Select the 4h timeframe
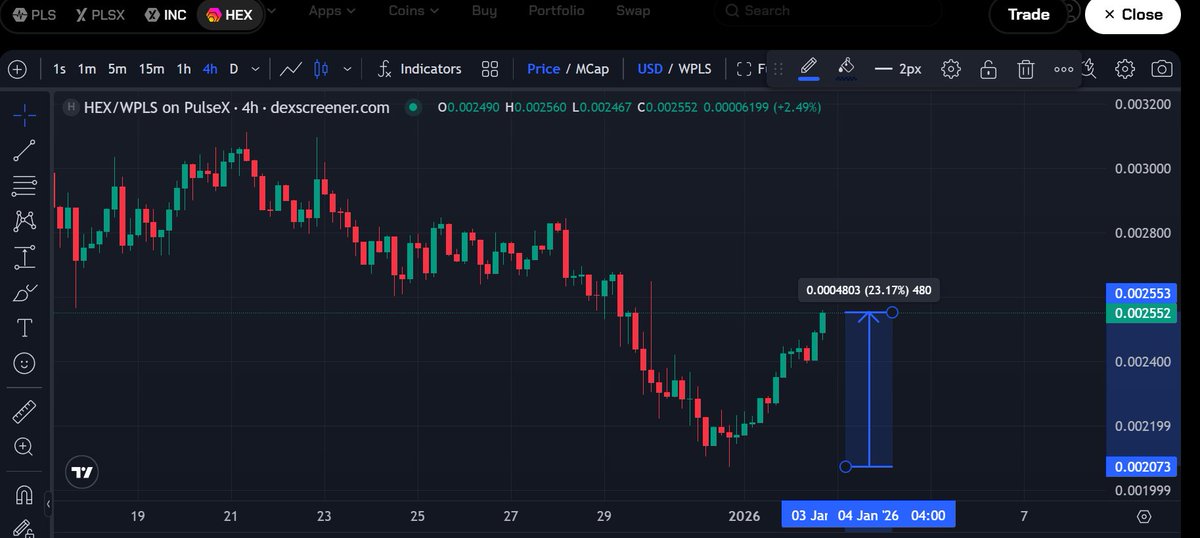The height and width of the screenshot is (538, 1200). [210, 69]
